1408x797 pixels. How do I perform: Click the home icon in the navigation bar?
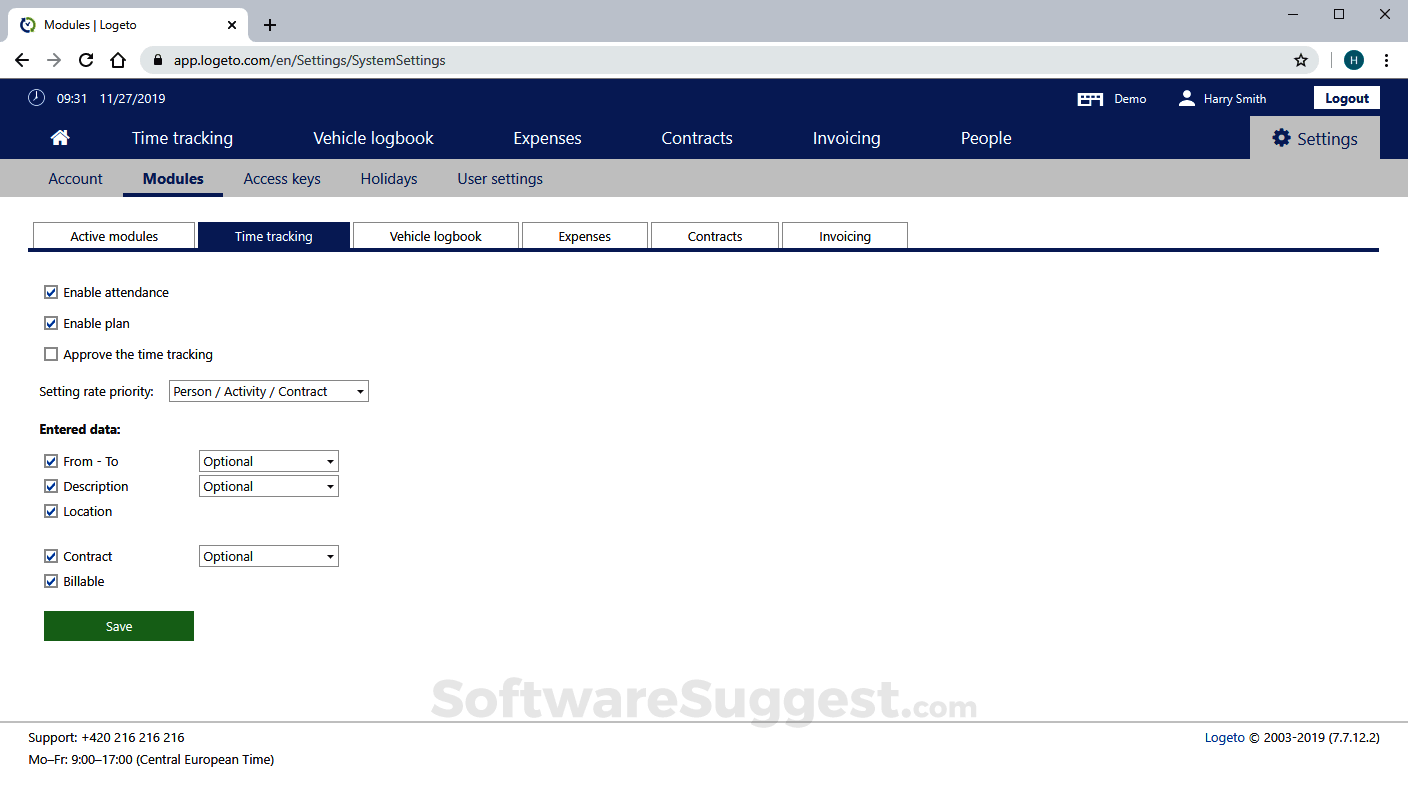pos(59,137)
